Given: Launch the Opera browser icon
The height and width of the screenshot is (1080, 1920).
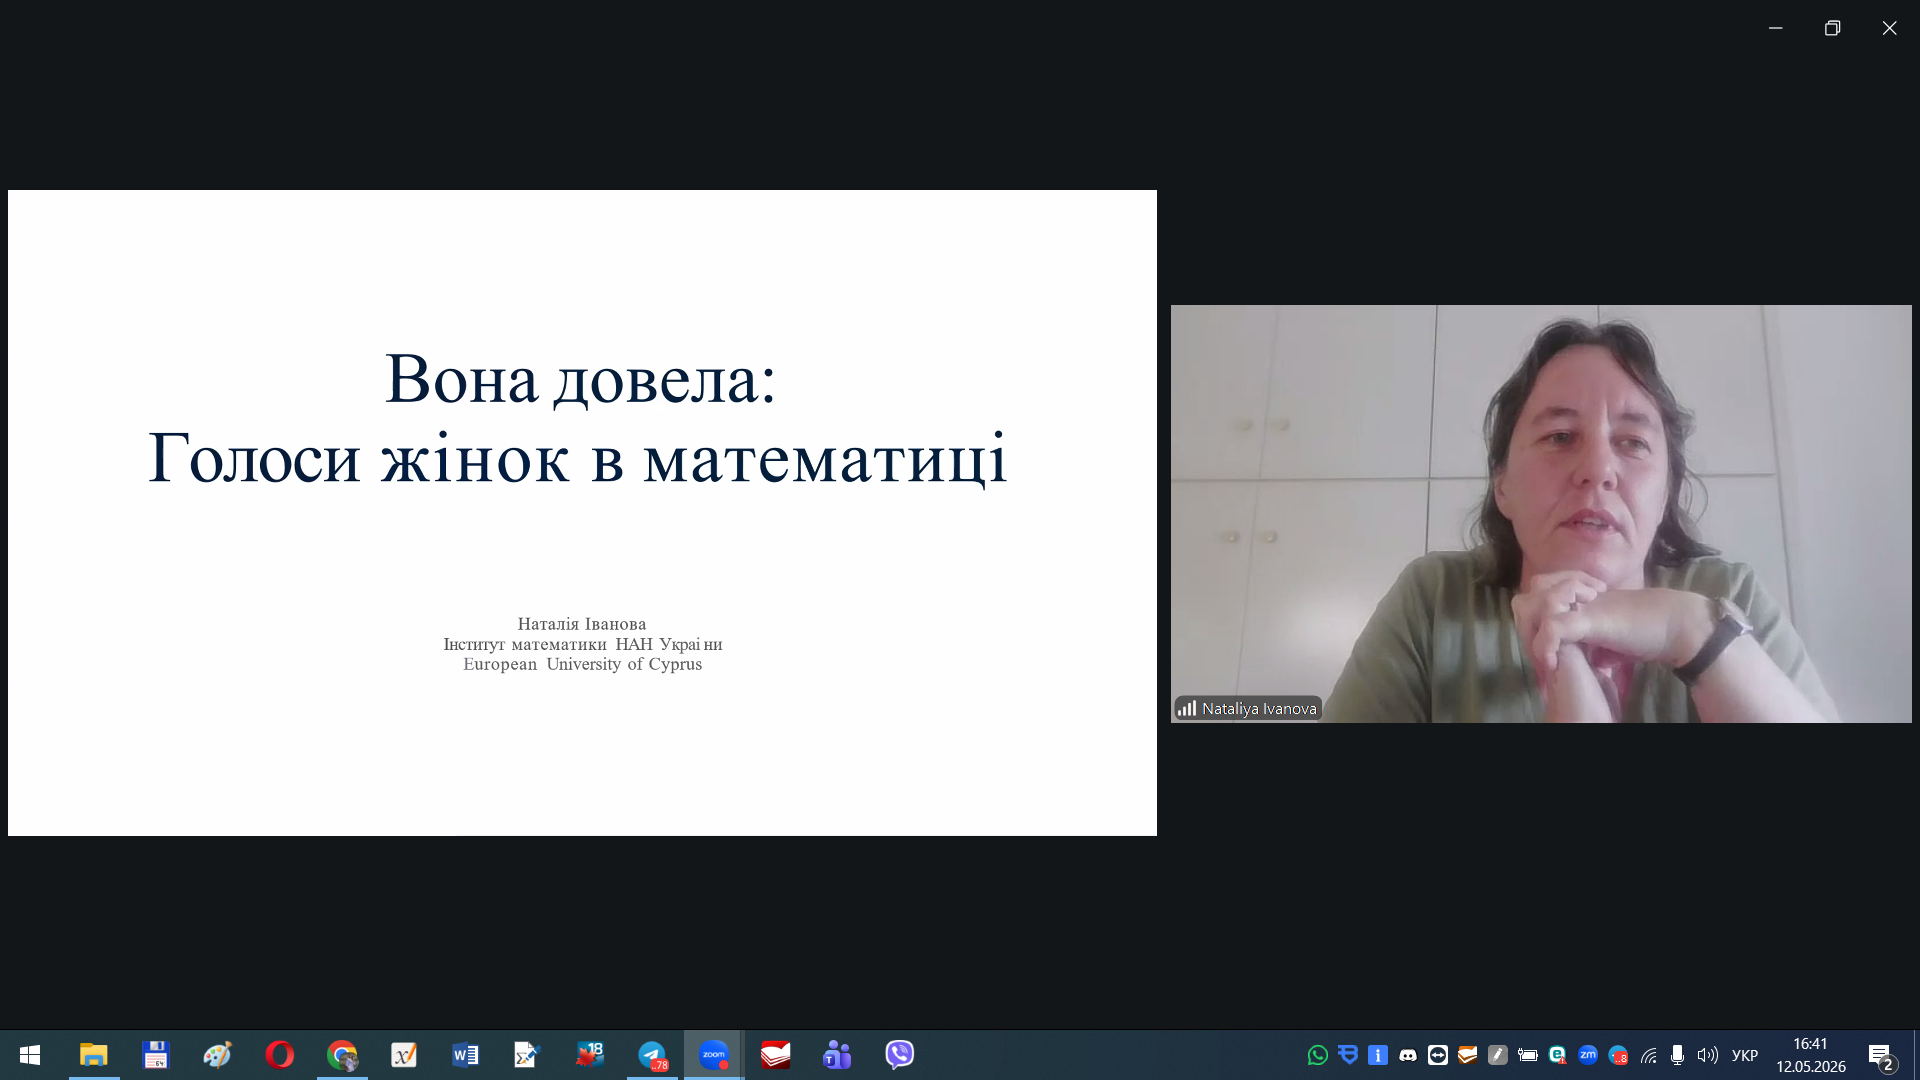Looking at the screenshot, I should click(280, 1055).
